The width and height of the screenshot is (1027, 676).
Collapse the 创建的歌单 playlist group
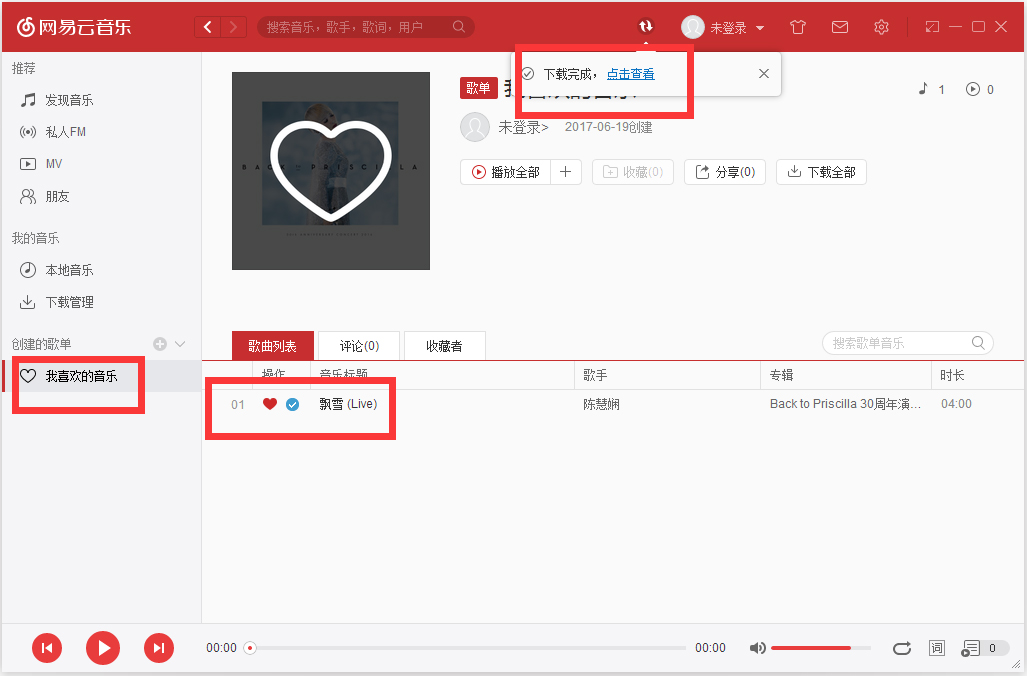tap(178, 343)
